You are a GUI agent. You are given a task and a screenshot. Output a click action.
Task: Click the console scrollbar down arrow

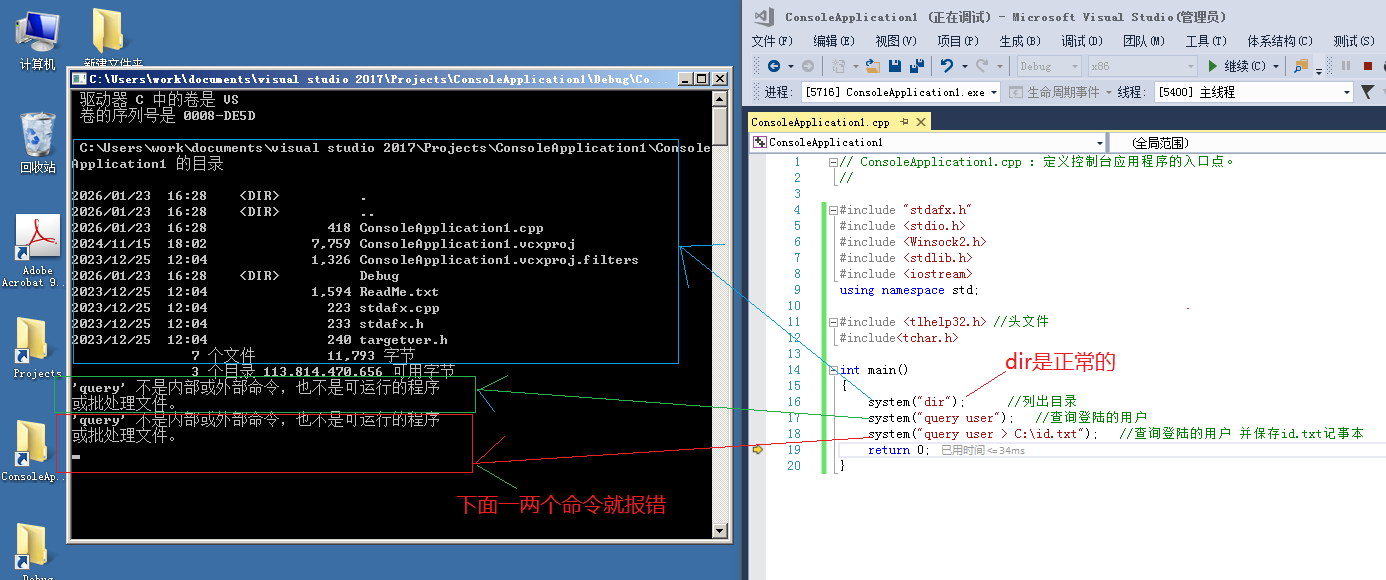pyautogui.click(x=720, y=529)
